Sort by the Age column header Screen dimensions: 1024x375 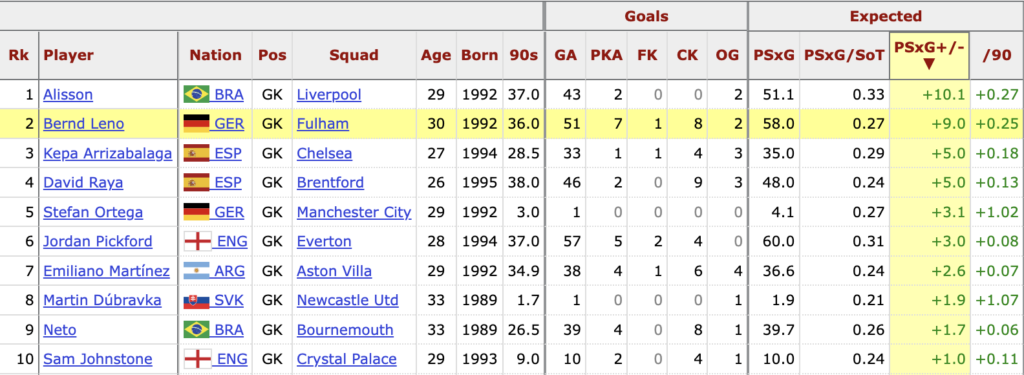[x=436, y=56]
